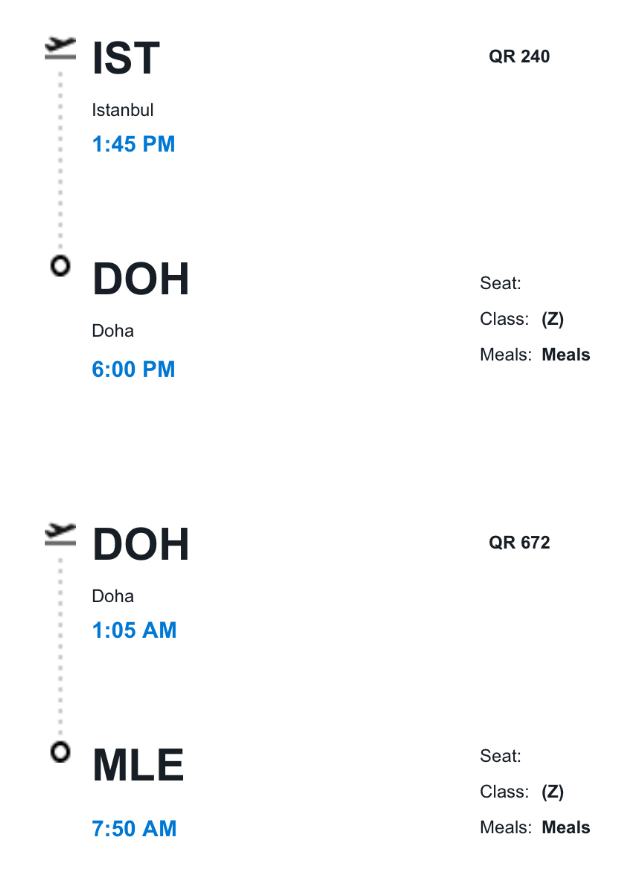Click the takeoff plane icon beside IST
643x870 pixels.
pos(61,48)
